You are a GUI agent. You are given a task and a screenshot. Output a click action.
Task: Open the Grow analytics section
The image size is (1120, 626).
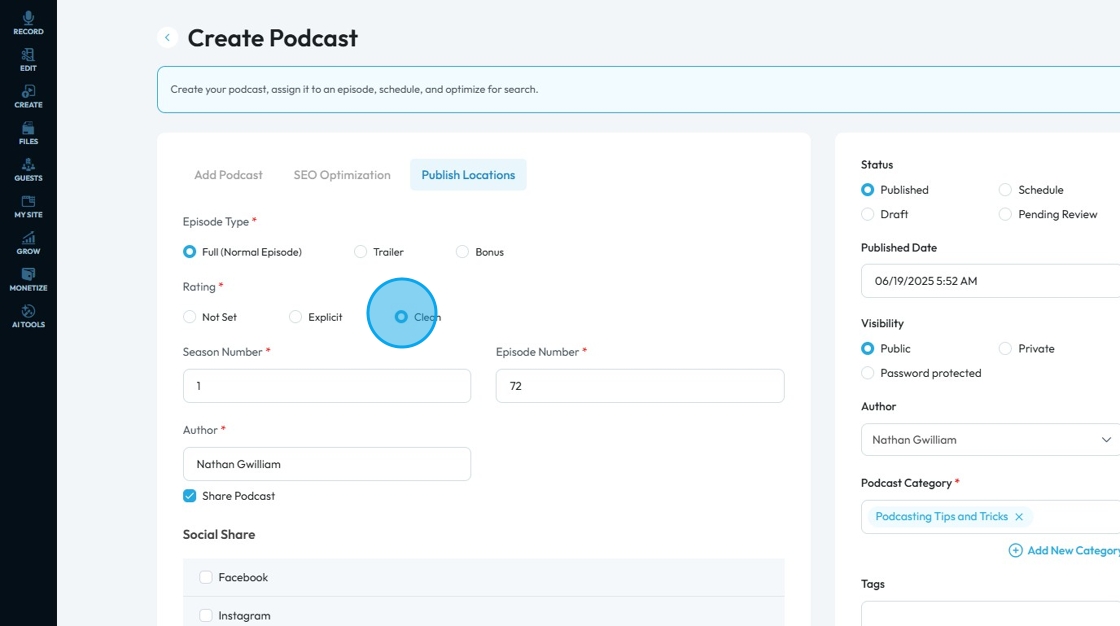[28, 243]
